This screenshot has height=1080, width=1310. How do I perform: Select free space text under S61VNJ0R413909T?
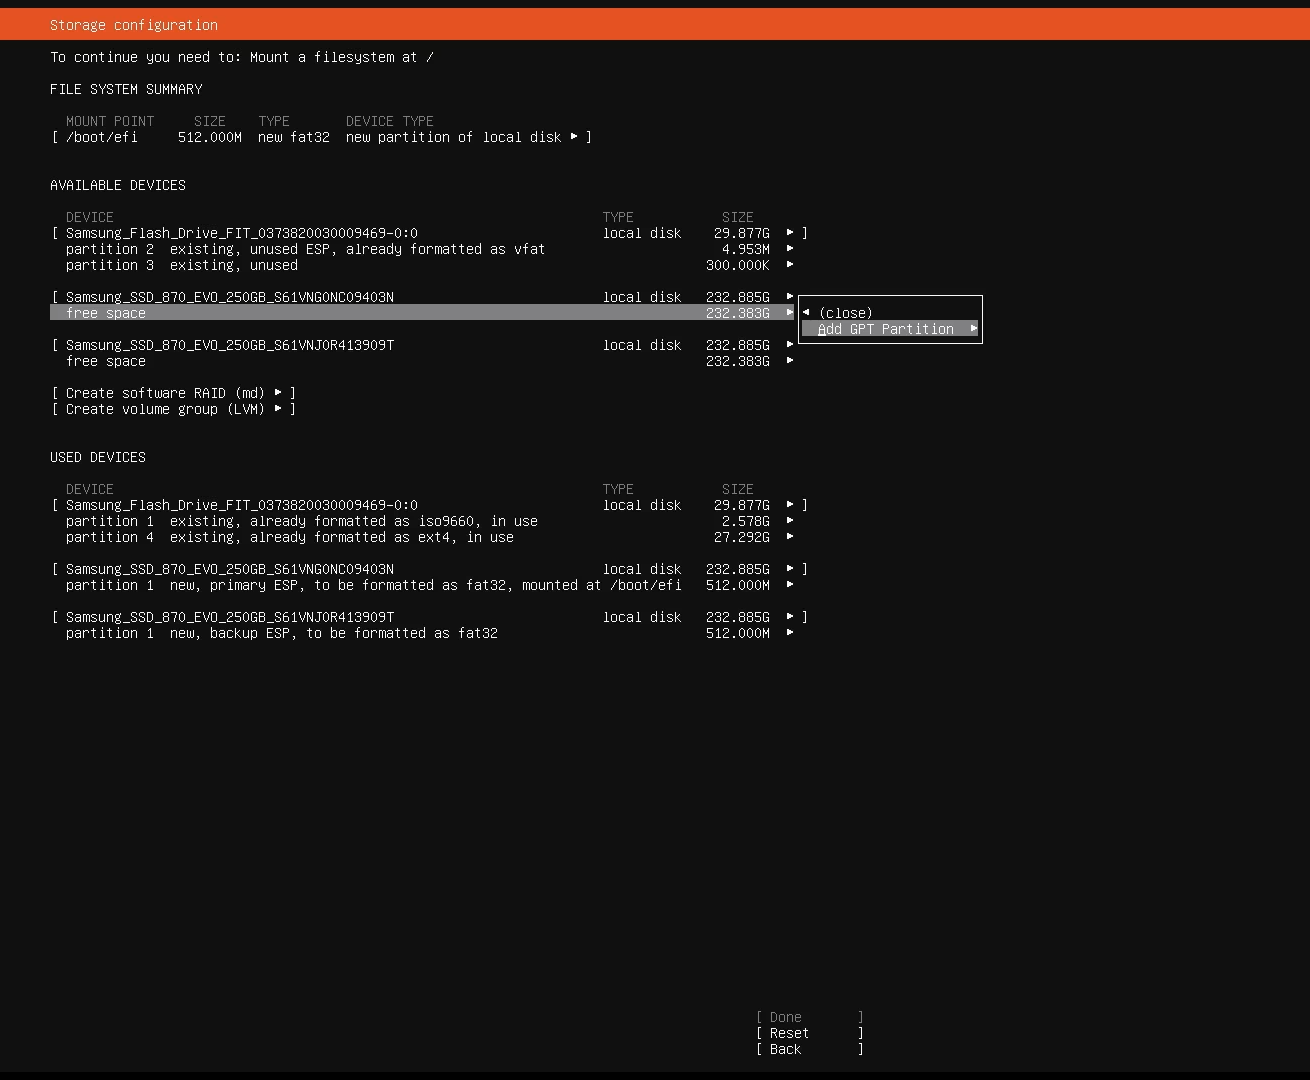106,361
